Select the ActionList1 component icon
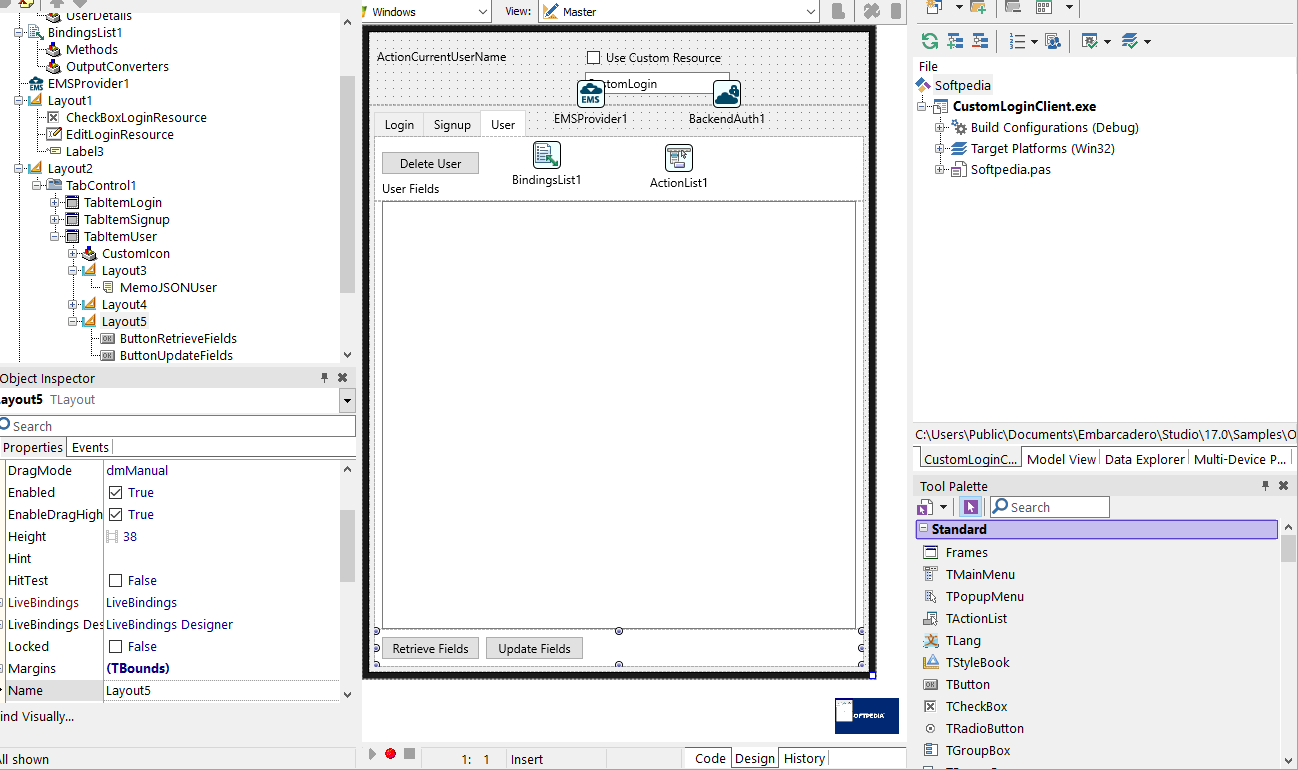This screenshot has height=770, width=1298. (679, 158)
